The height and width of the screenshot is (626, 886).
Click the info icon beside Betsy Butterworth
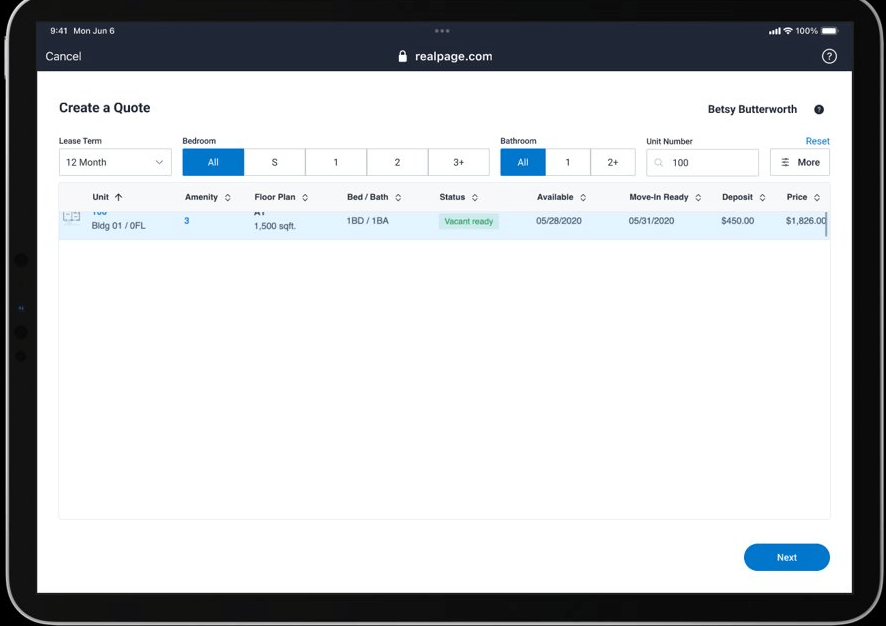[819, 110]
